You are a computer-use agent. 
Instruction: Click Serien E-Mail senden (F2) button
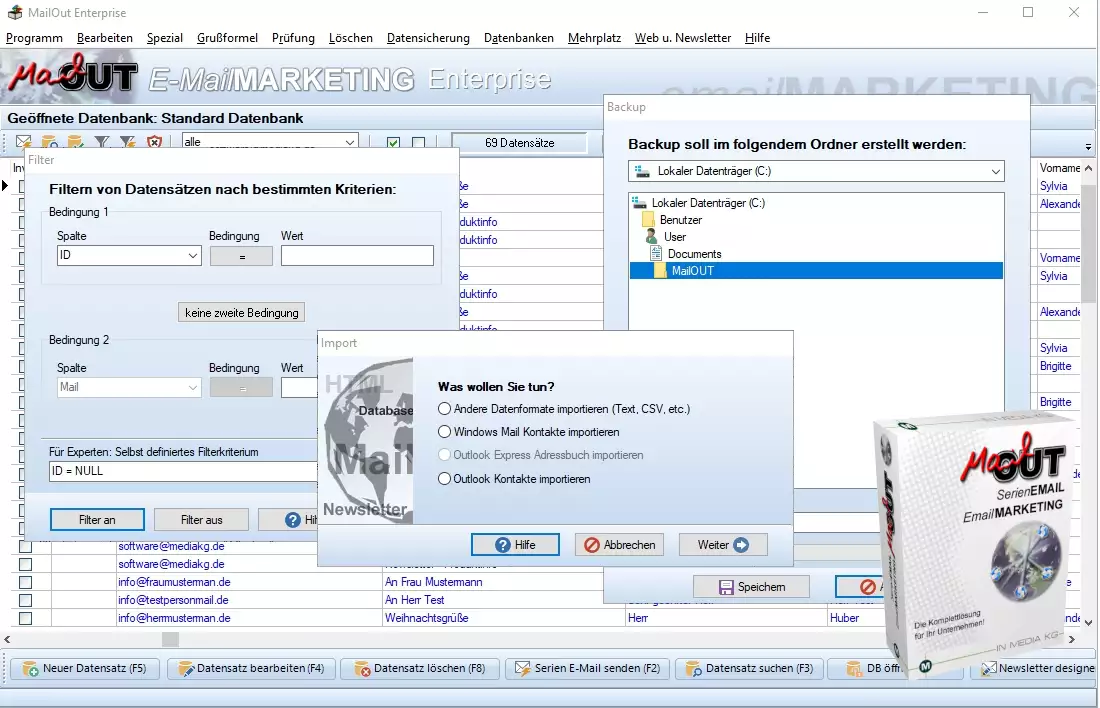(x=587, y=668)
